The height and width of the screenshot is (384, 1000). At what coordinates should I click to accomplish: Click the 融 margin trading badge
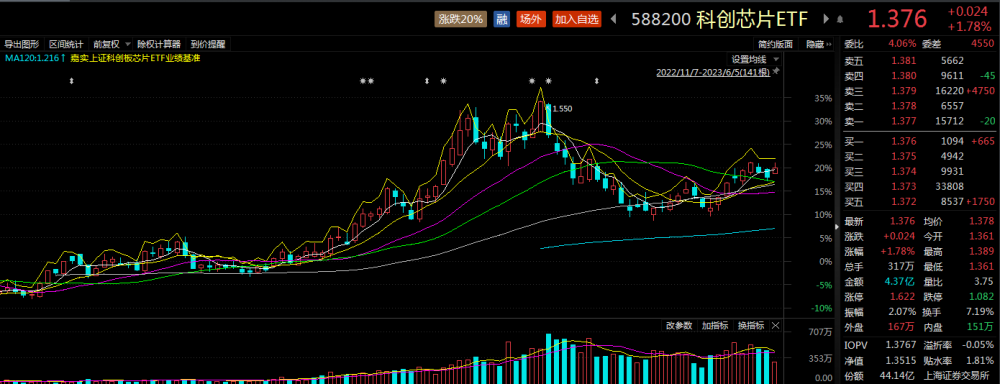[503, 19]
